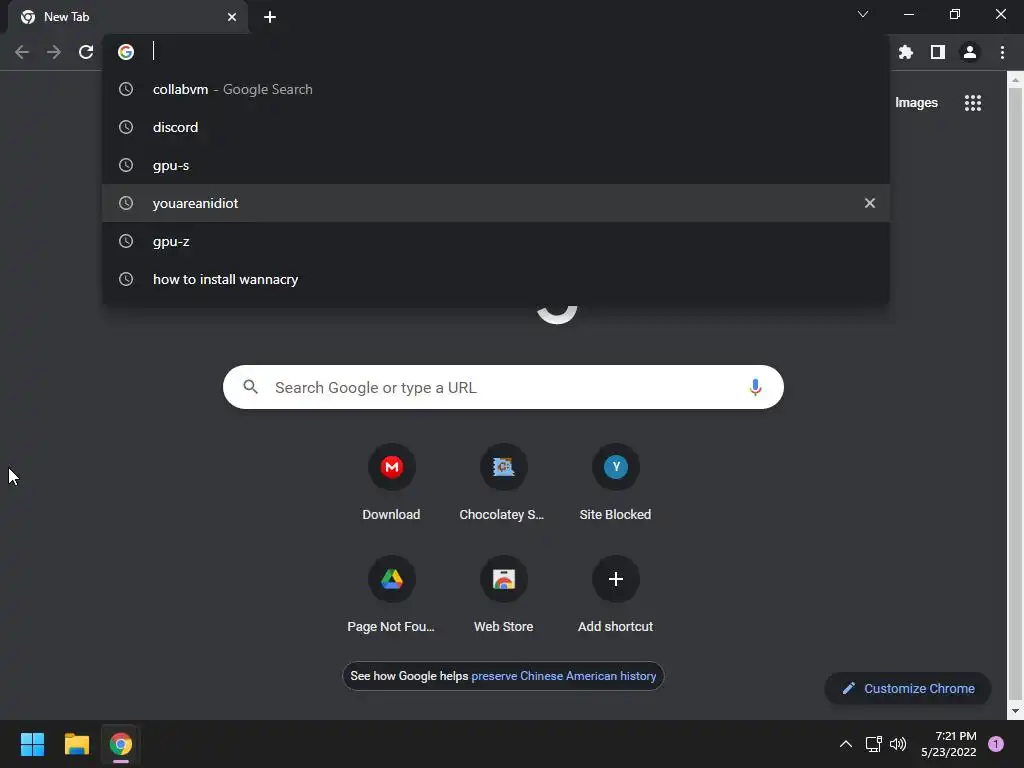Open the Extensions puzzle icon

pos(906,52)
